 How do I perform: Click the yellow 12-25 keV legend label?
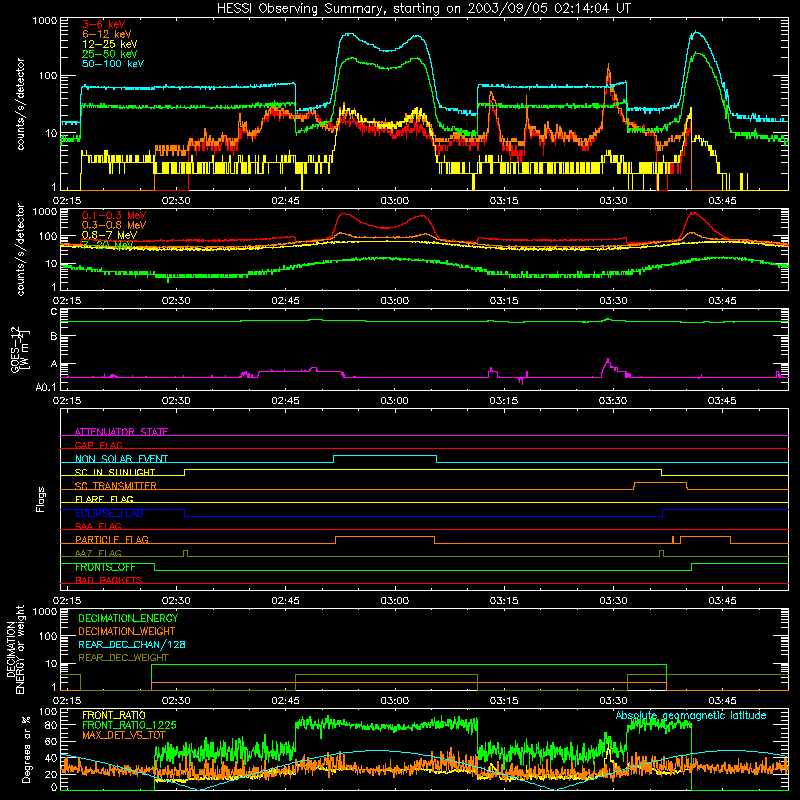(x=110, y=44)
